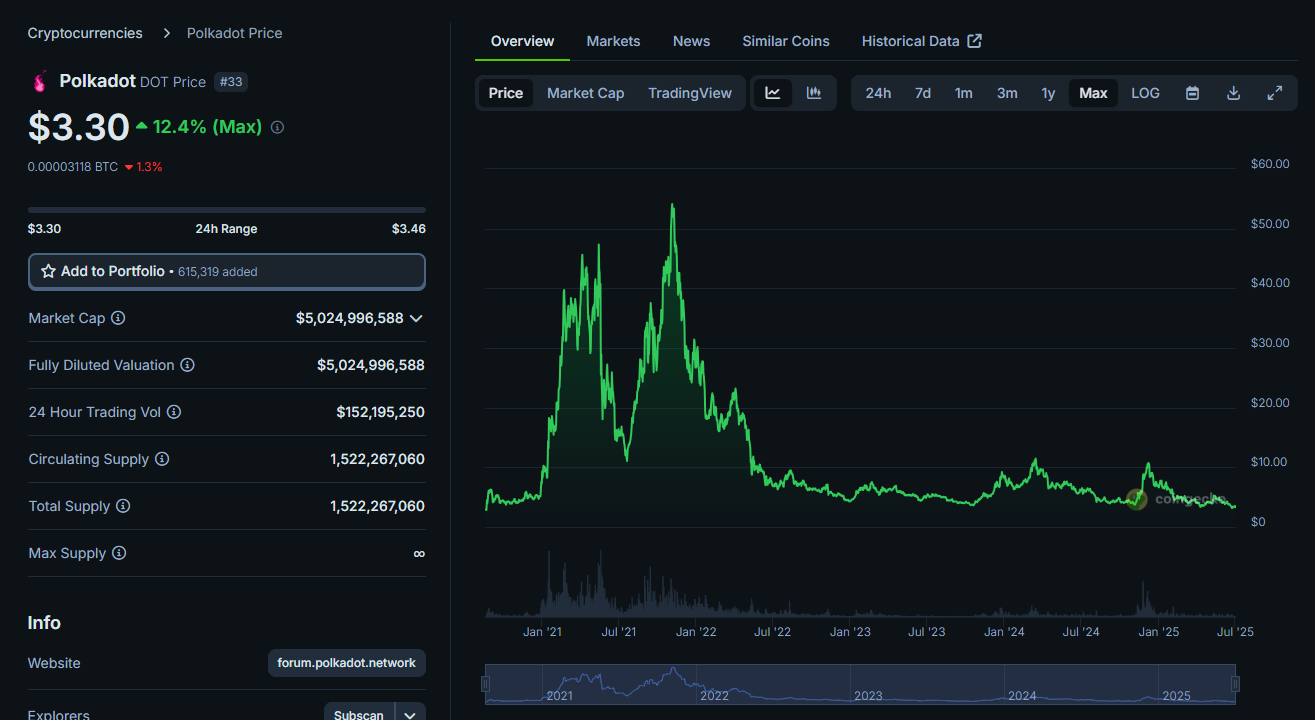Open the Historical Data tab

921,41
